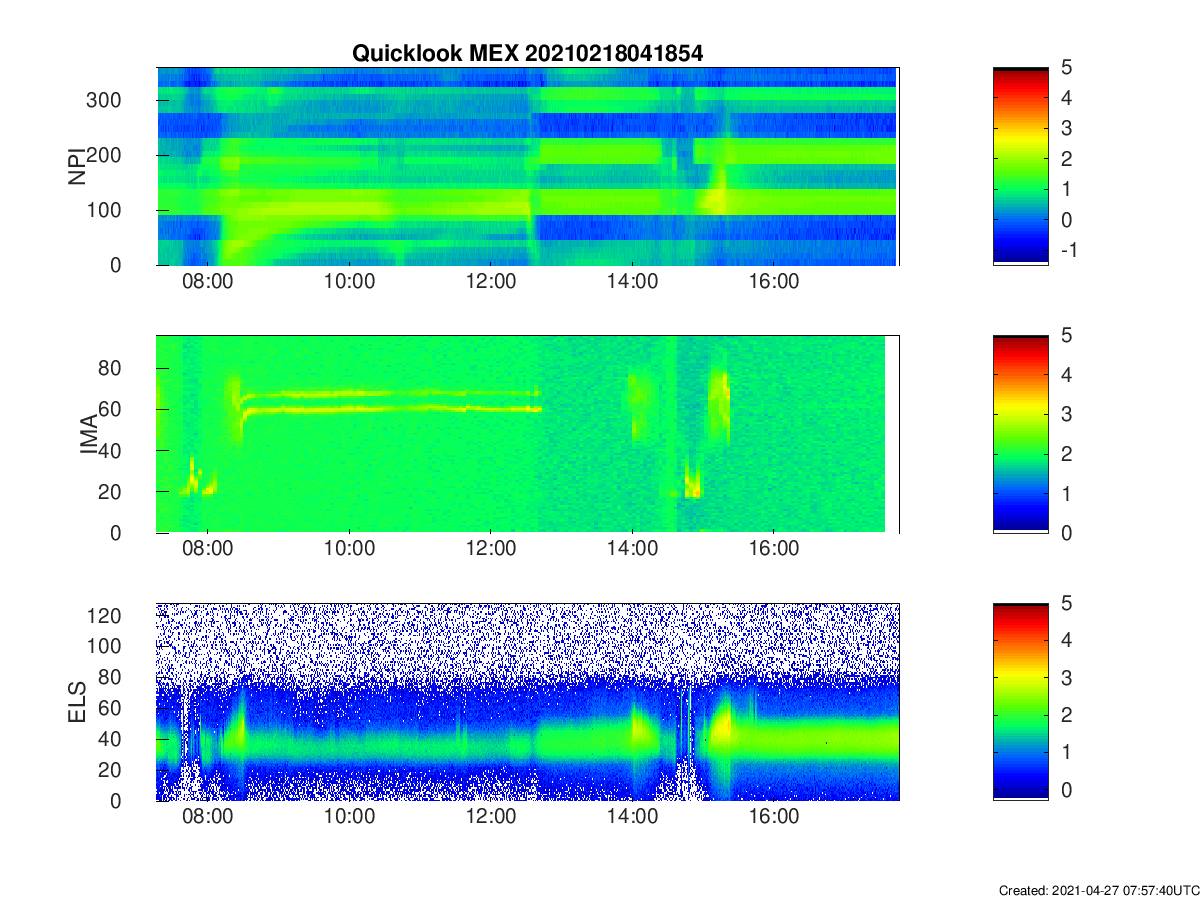Click the 16:00 label below ELS plot
The image size is (1200, 900).
coord(774,817)
